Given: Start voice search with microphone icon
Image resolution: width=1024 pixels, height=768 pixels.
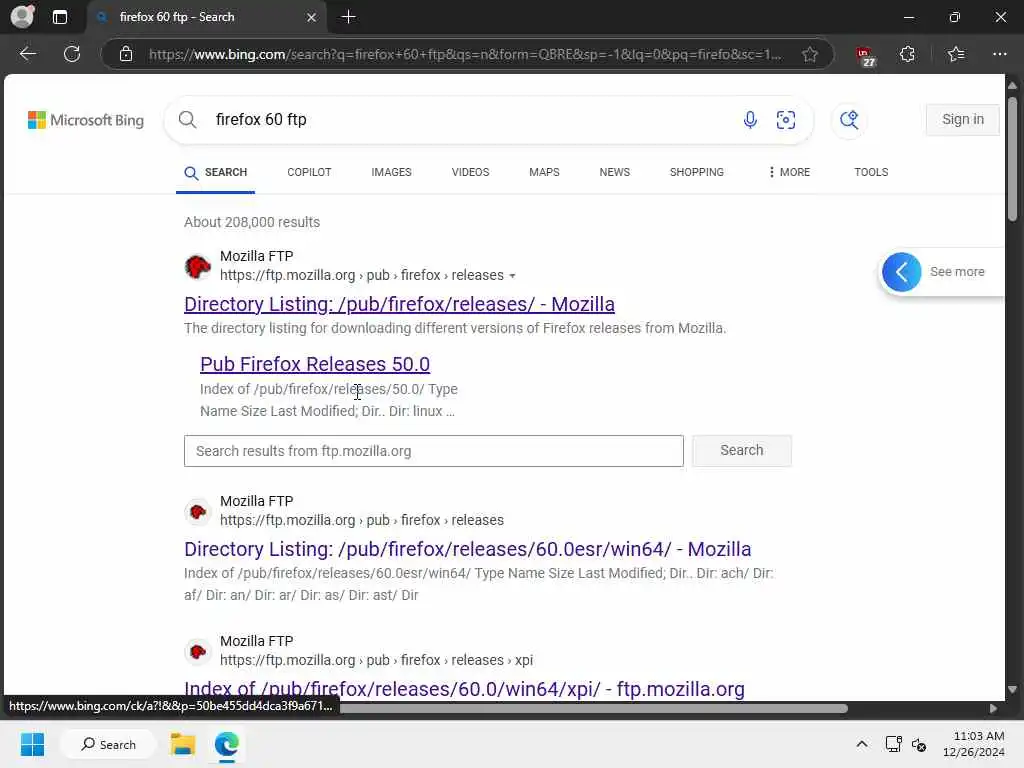Looking at the screenshot, I should [x=750, y=120].
